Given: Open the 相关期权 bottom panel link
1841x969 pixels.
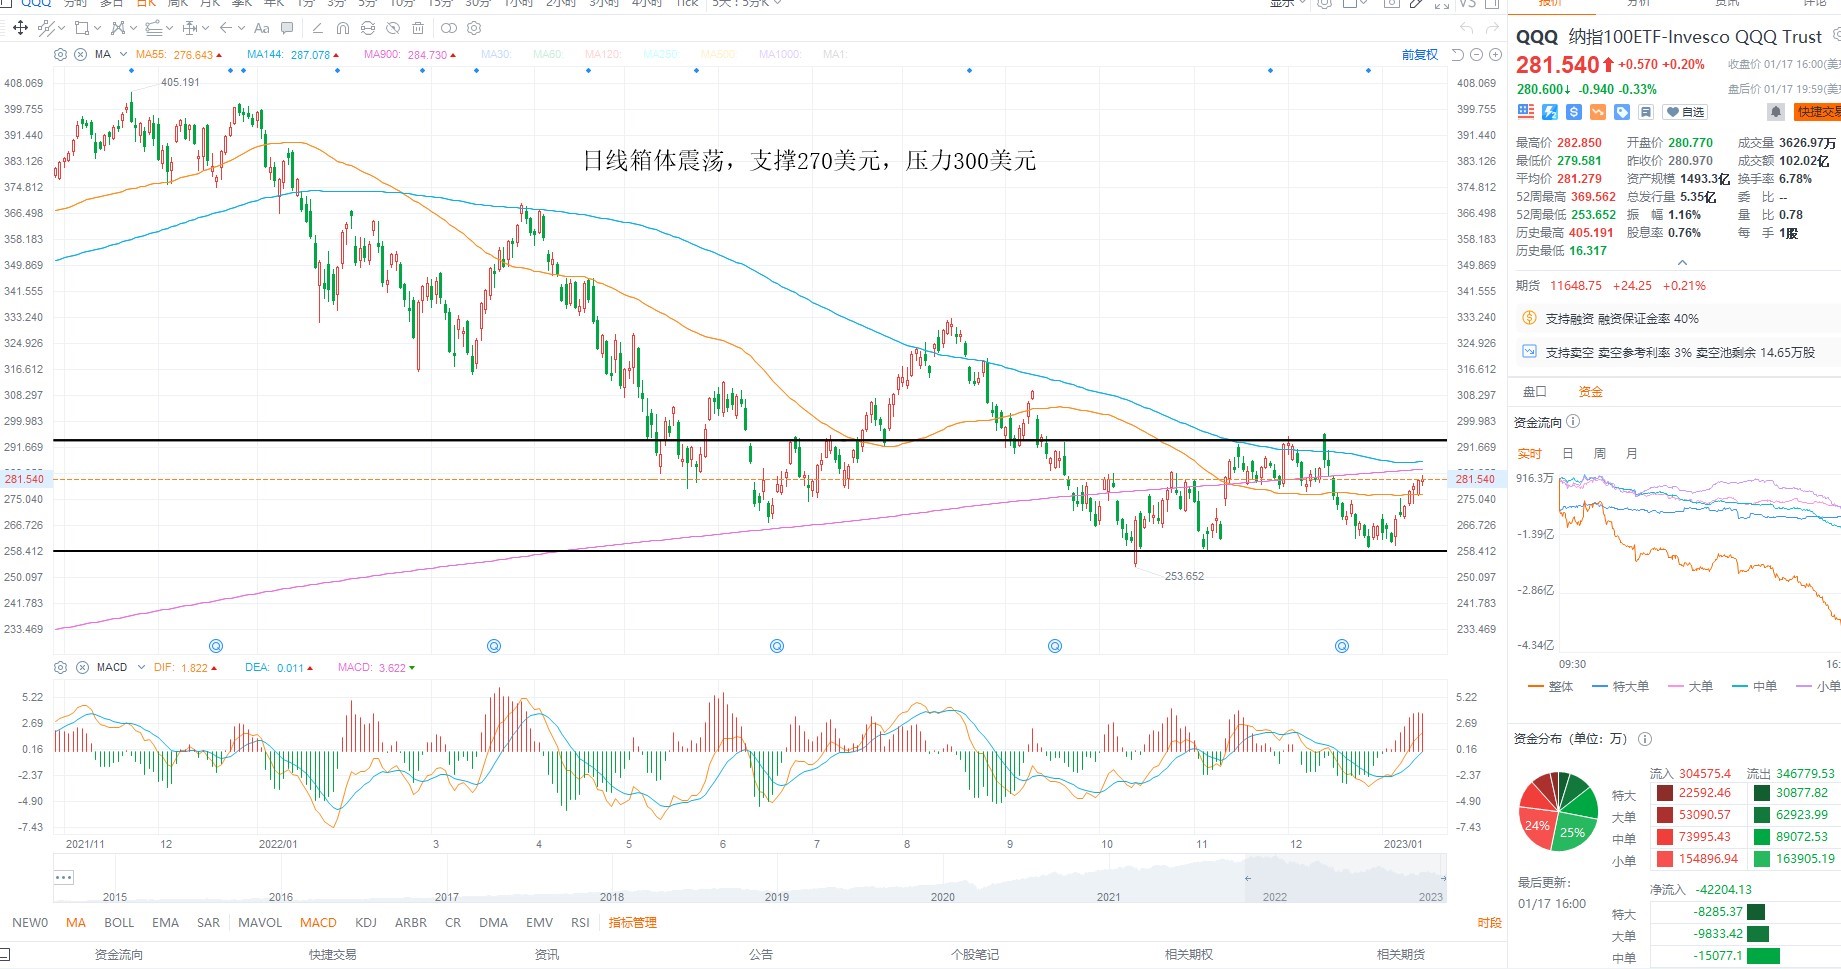Looking at the screenshot, I should 1189,955.
